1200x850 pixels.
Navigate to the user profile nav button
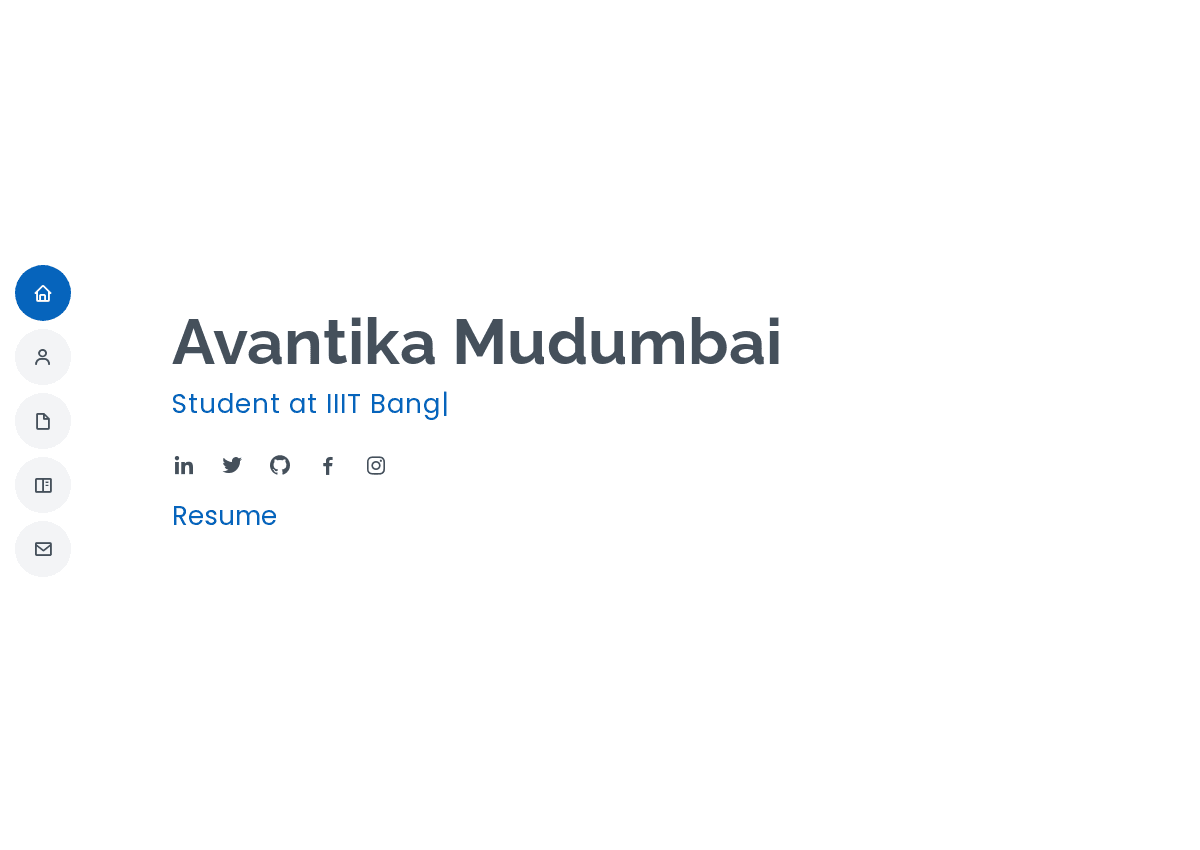pyautogui.click(x=43, y=357)
